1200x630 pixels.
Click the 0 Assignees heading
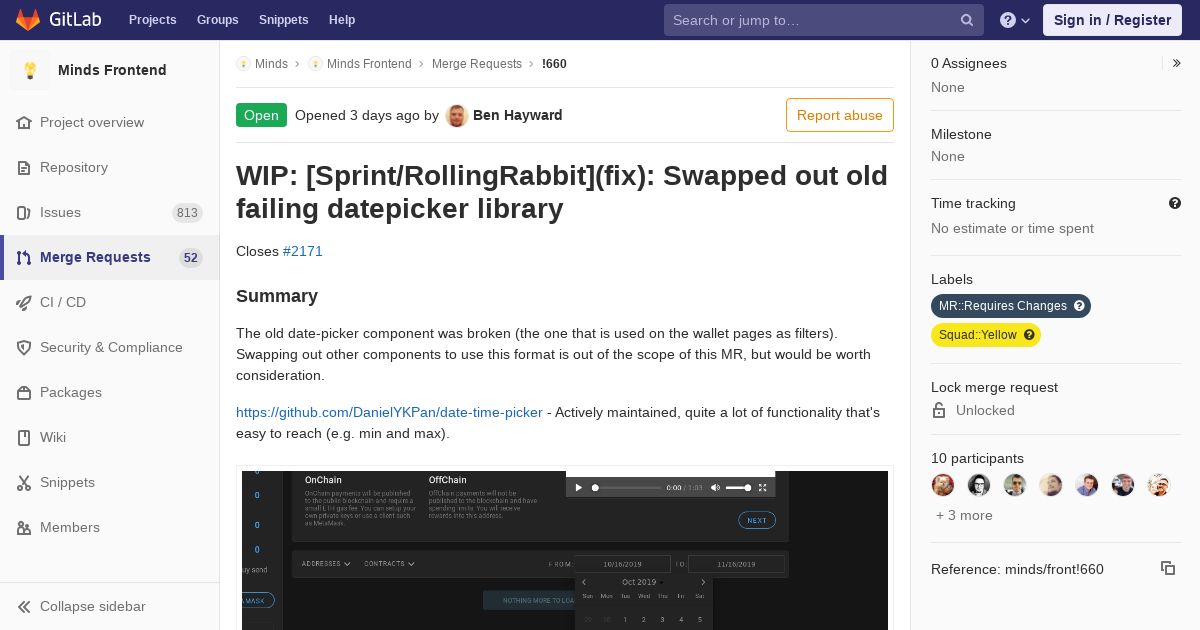coord(969,63)
